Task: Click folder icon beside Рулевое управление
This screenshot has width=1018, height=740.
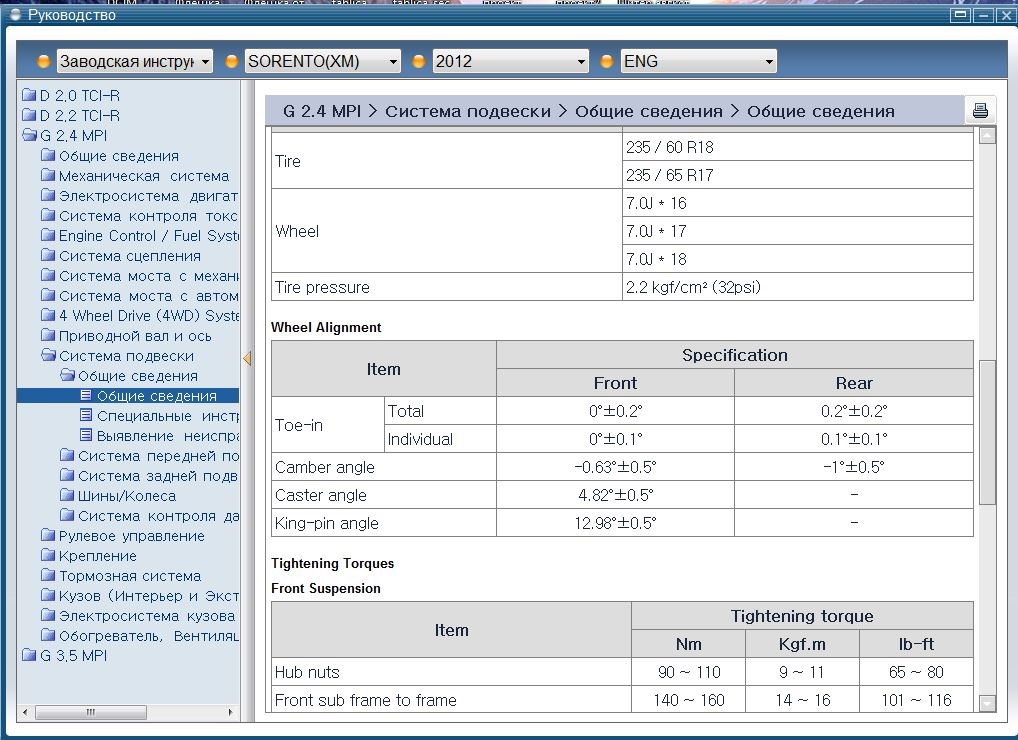Action: [48, 536]
